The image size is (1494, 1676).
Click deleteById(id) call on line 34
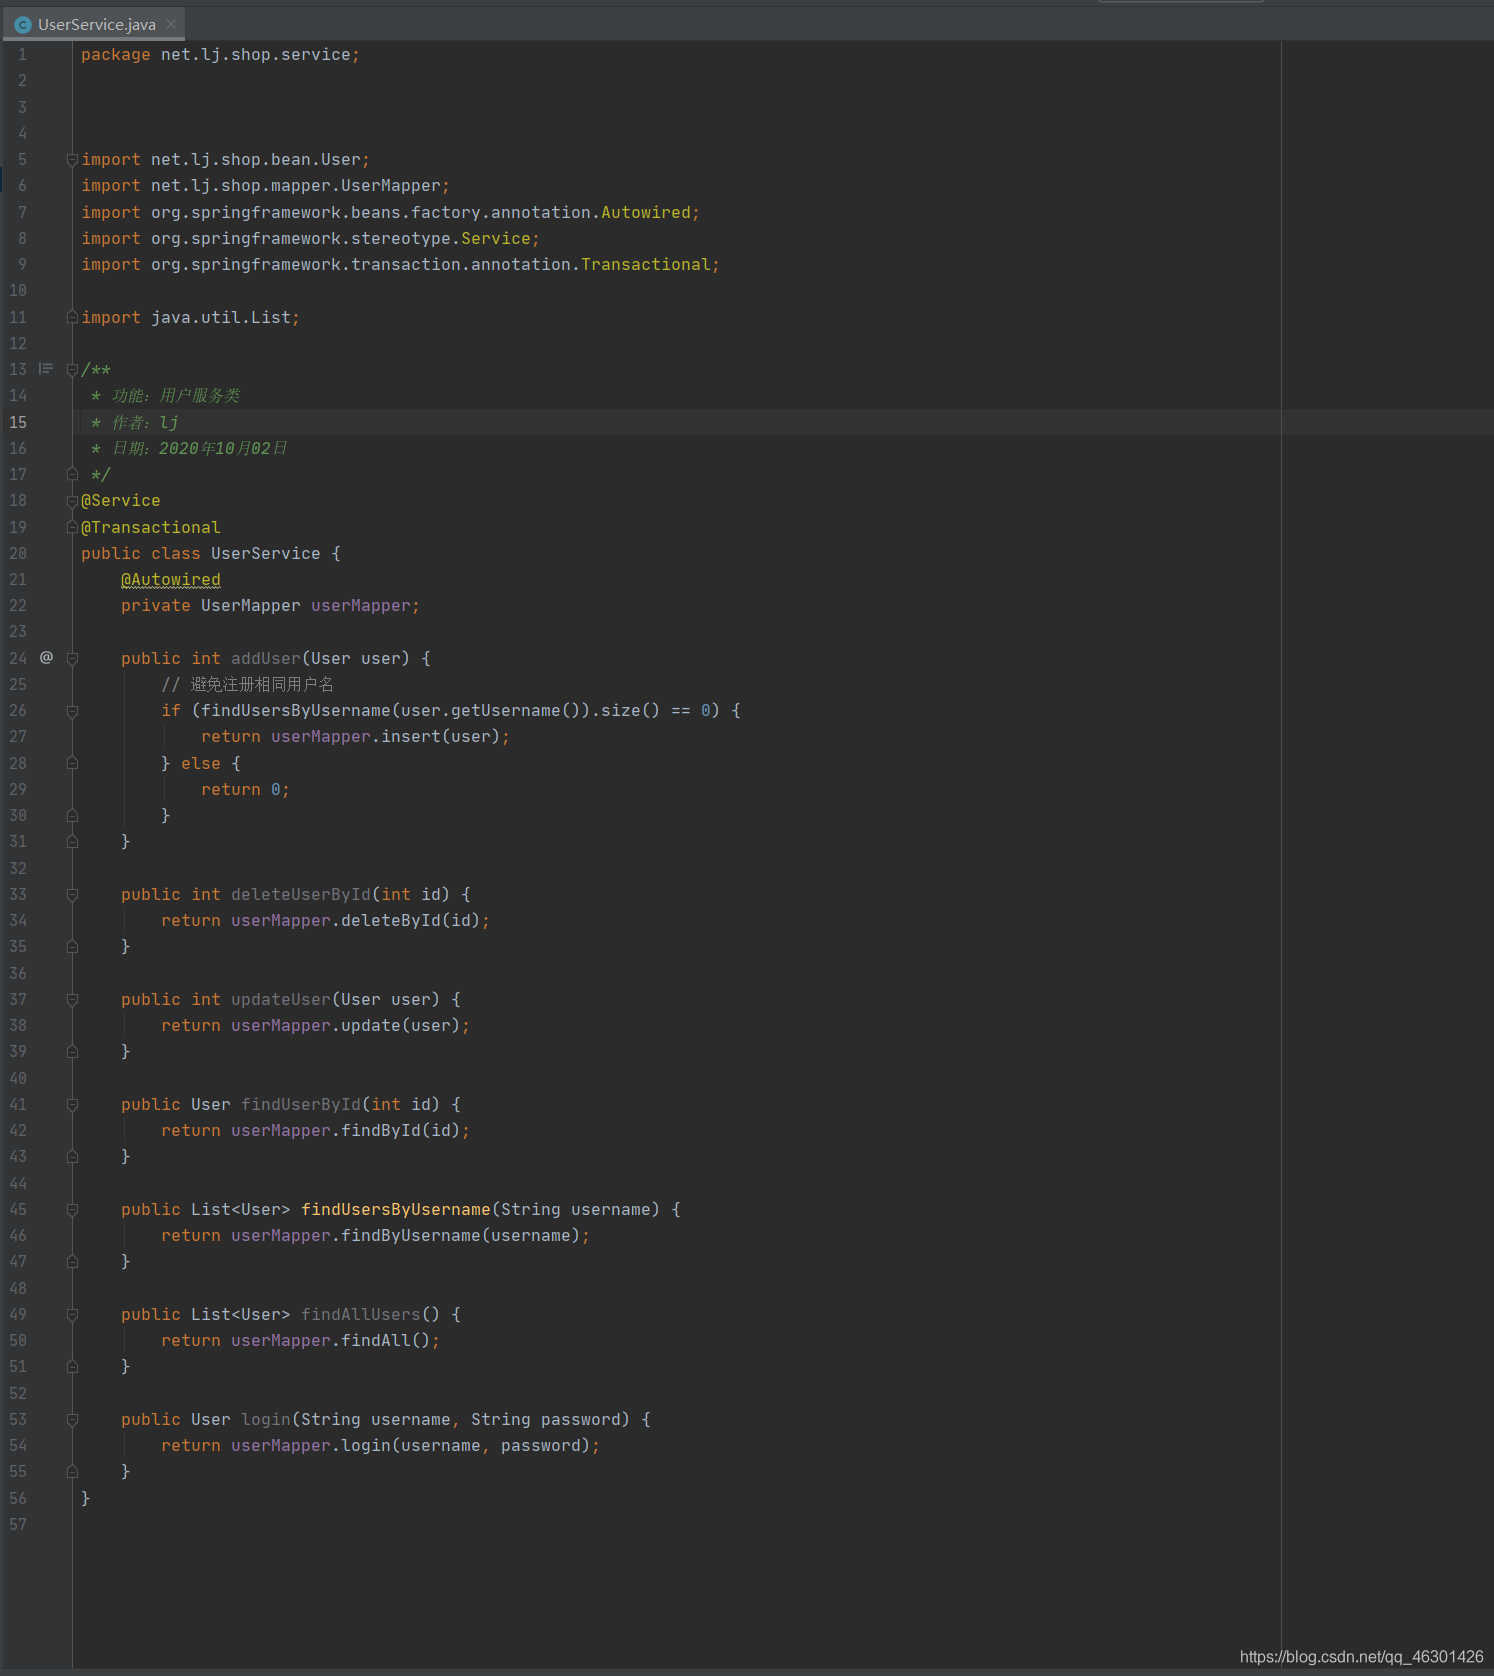410,921
